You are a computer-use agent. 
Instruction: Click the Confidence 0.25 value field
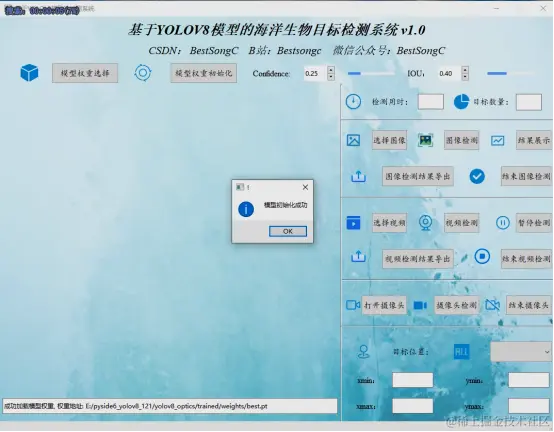316,73
